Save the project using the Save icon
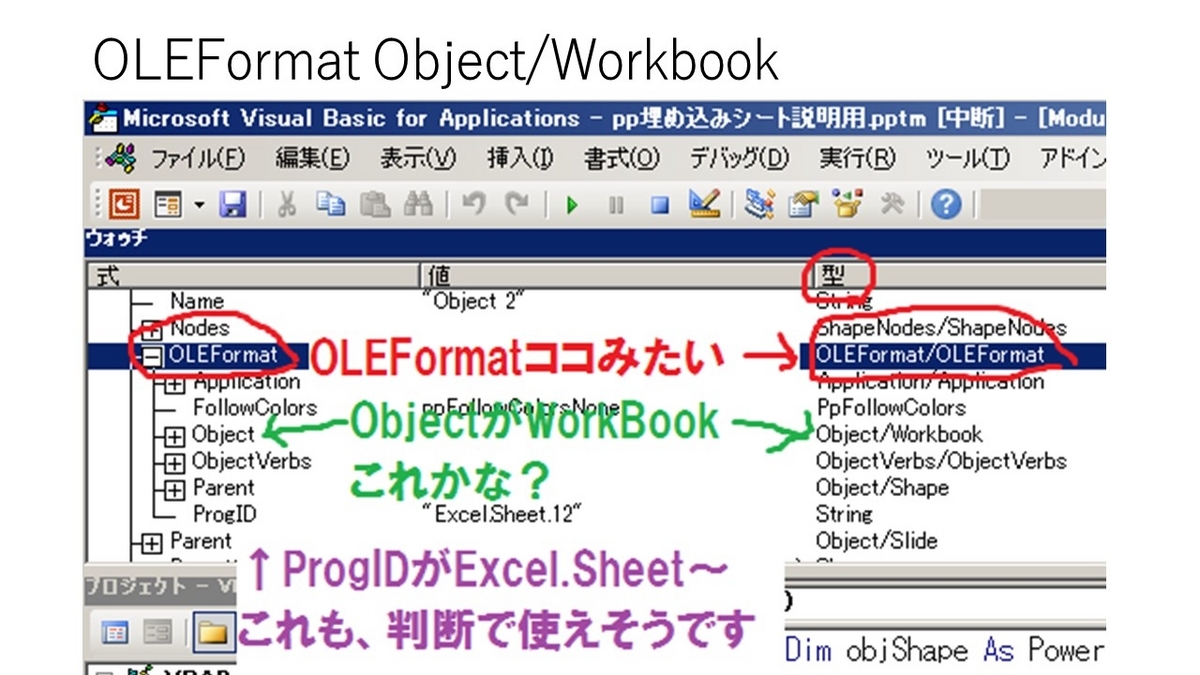Viewport: 1200px width, 675px height. [x=232, y=206]
